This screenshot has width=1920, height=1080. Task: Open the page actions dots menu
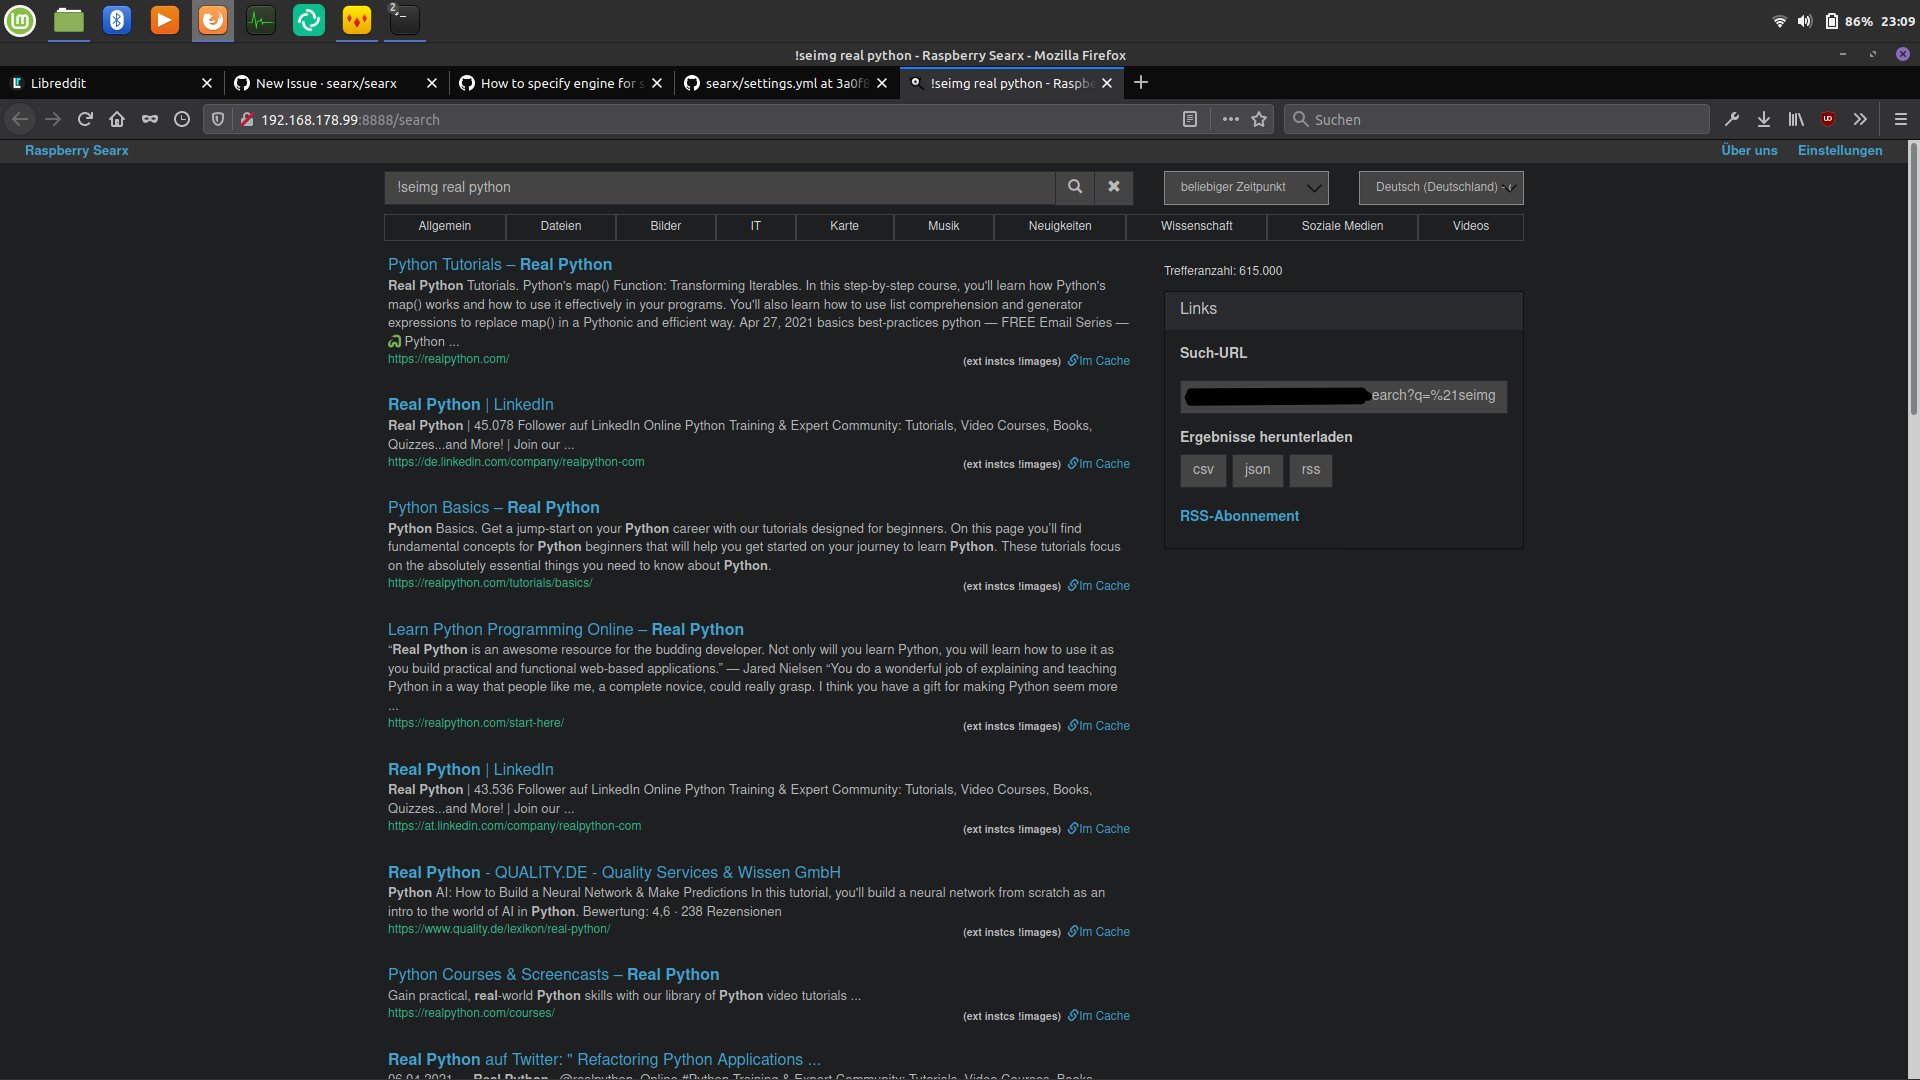[1230, 119]
